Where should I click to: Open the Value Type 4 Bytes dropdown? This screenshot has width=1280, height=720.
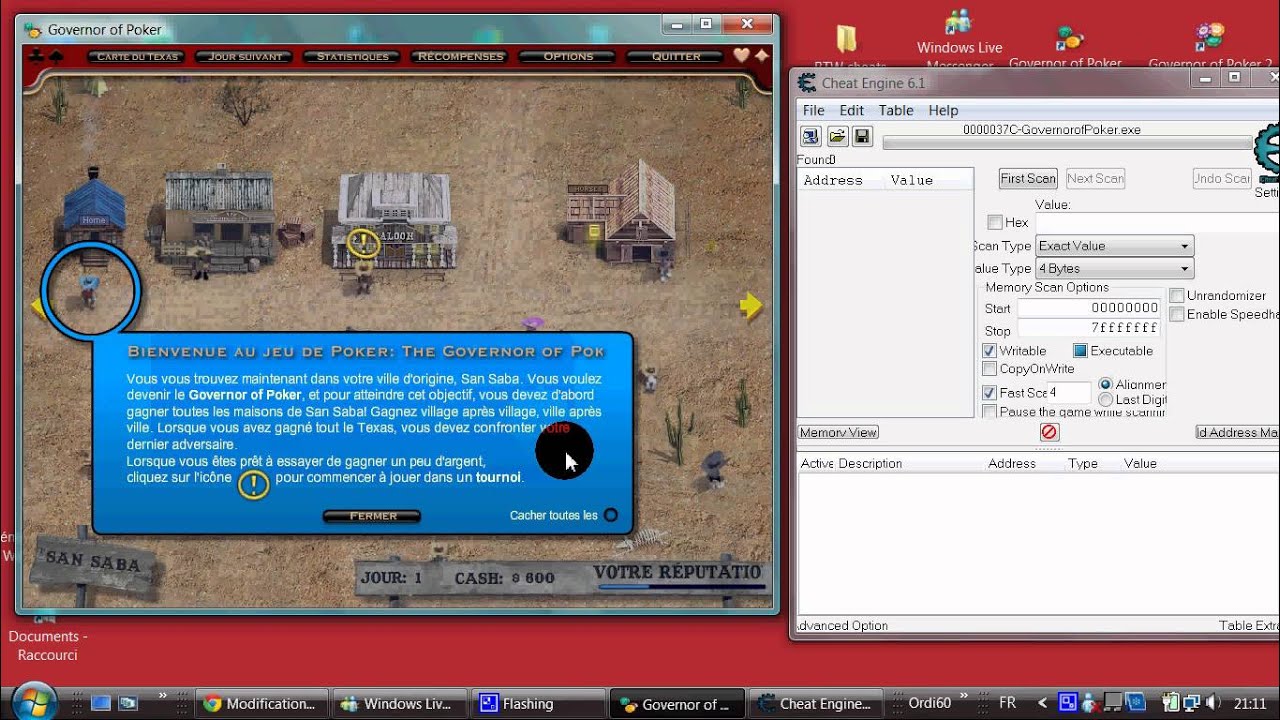pos(1114,269)
